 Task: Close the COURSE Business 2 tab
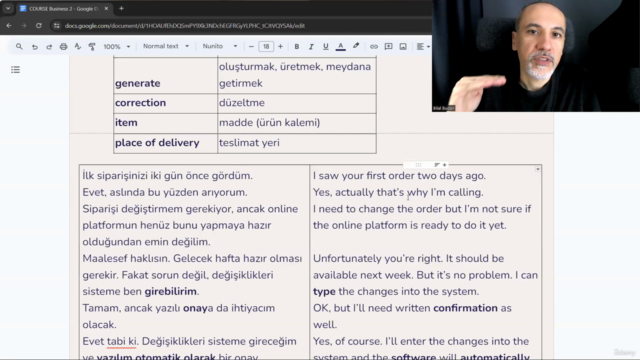pos(107,9)
